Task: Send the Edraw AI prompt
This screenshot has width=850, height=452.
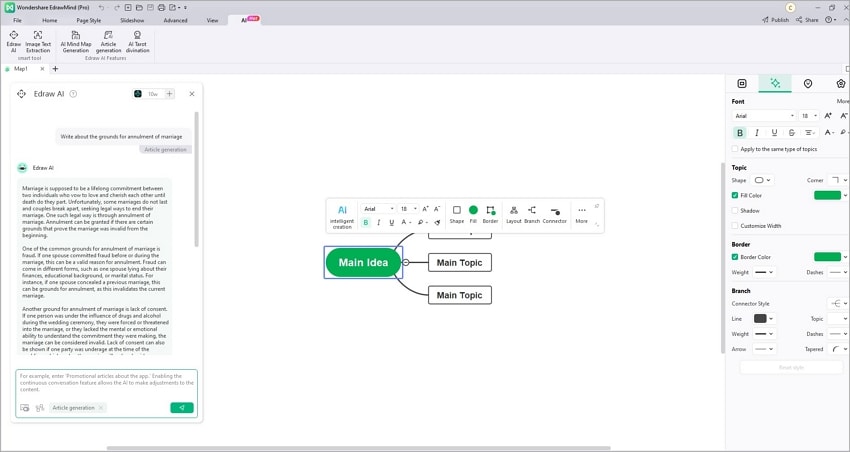Action: (x=182, y=408)
